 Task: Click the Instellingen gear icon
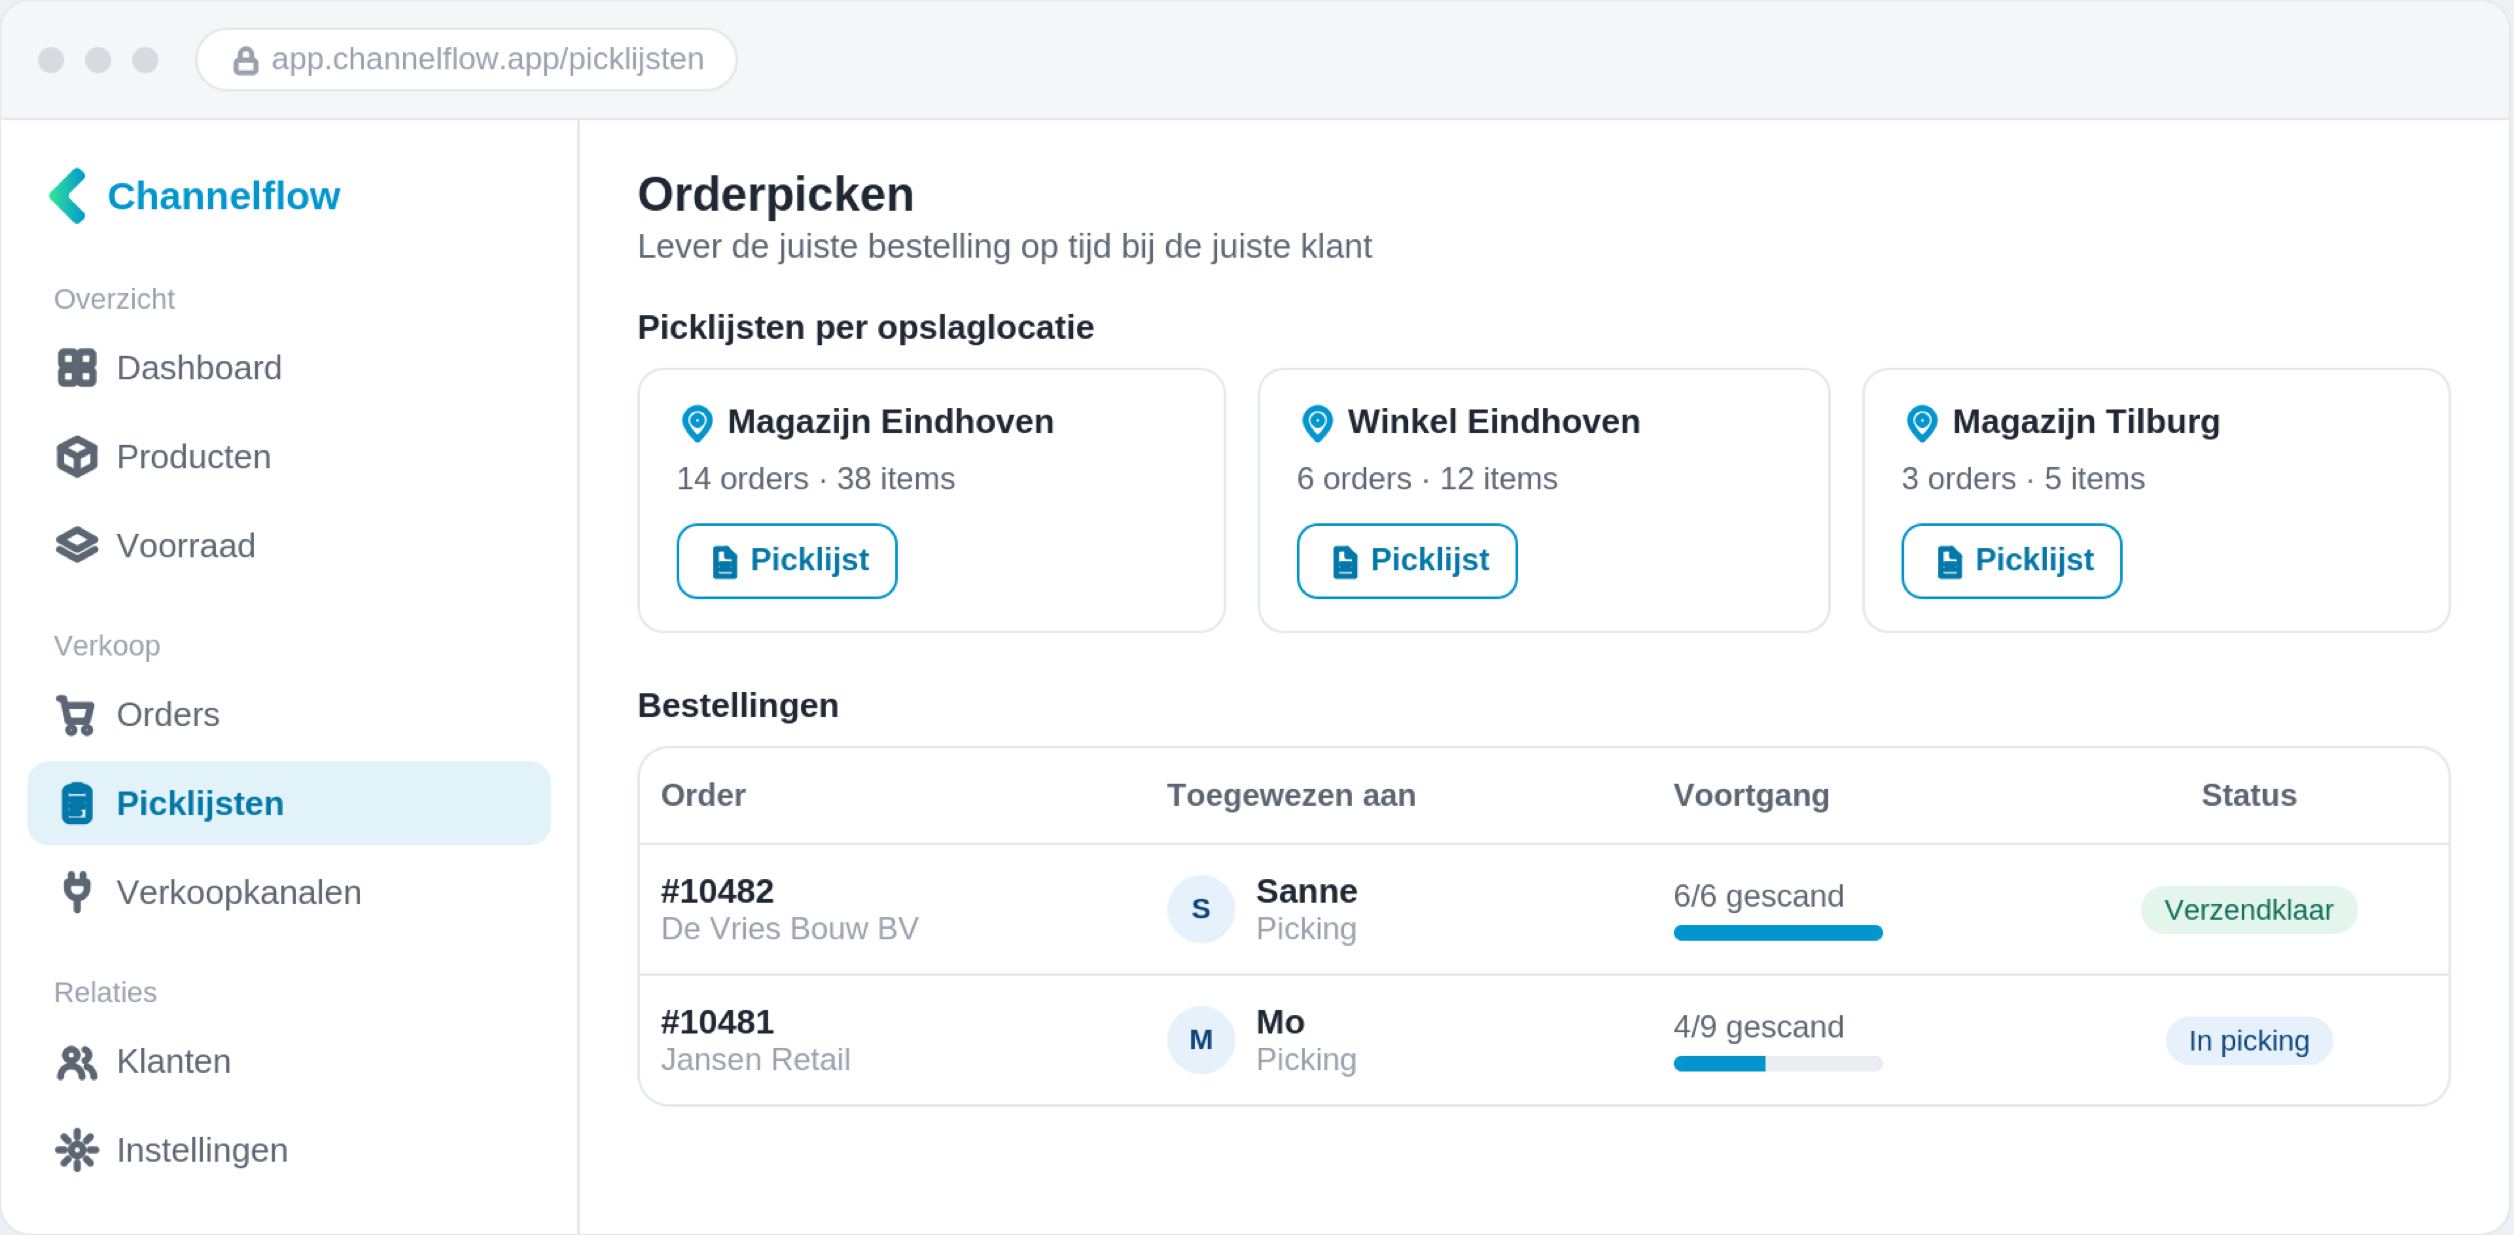pyautogui.click(x=77, y=1150)
